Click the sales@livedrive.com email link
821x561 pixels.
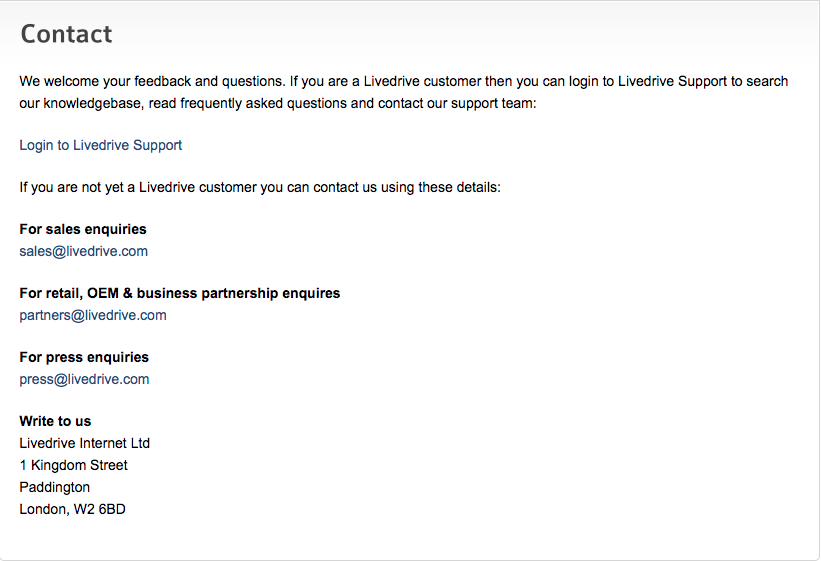click(x=84, y=251)
